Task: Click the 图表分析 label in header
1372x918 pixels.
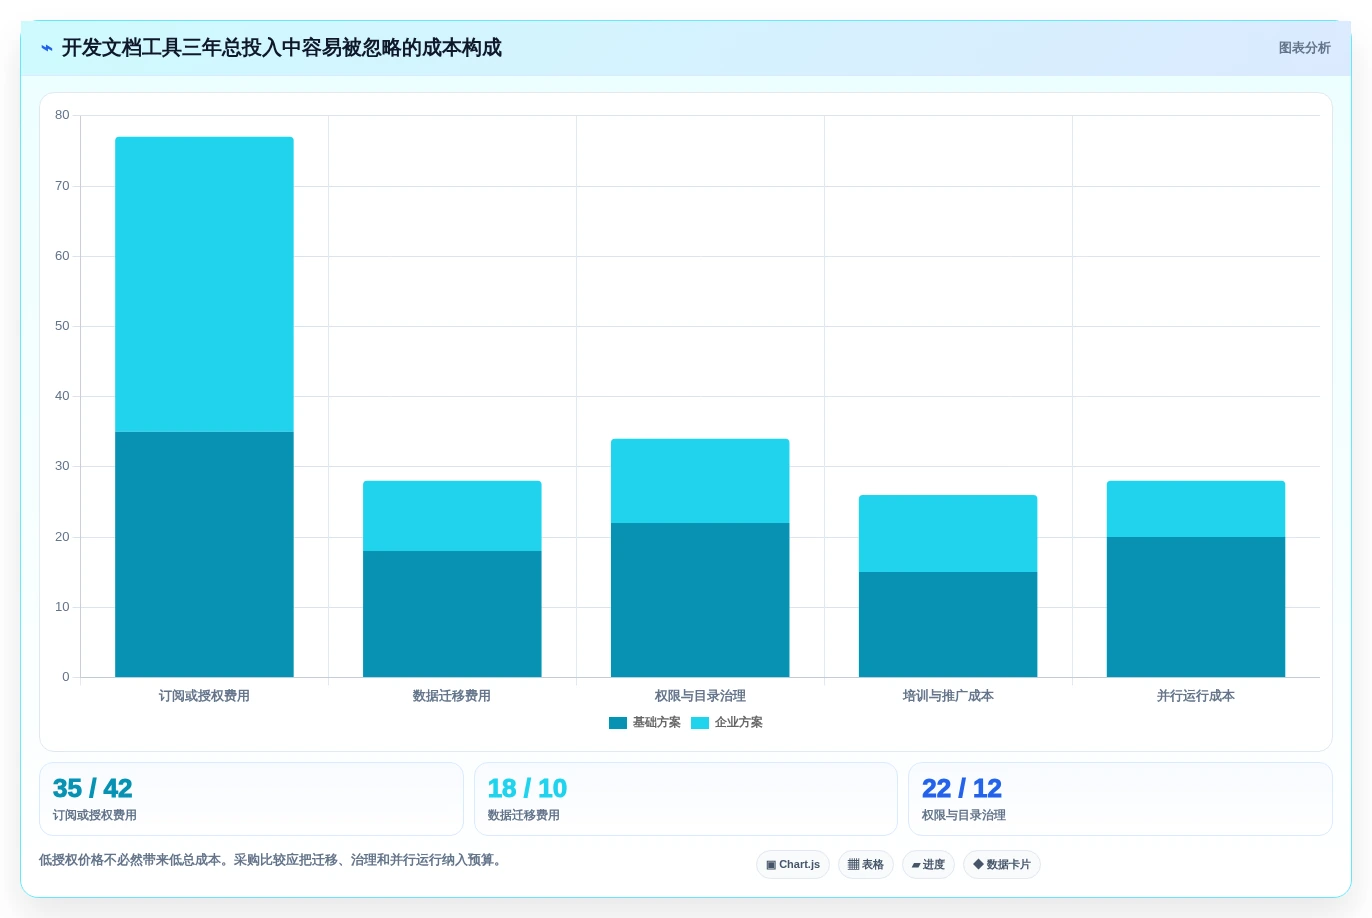Action: 1304,48
